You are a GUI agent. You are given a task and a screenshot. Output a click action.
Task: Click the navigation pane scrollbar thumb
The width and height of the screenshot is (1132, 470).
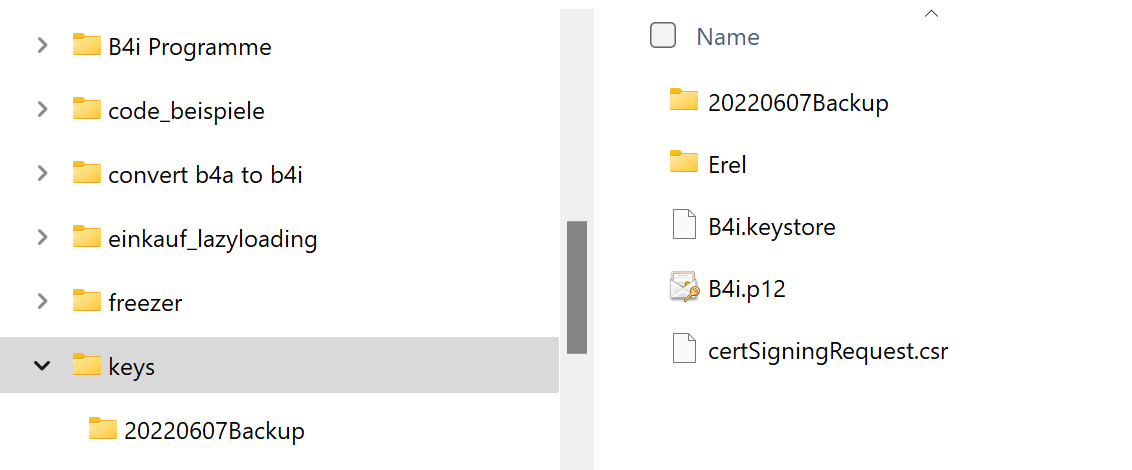click(576, 286)
